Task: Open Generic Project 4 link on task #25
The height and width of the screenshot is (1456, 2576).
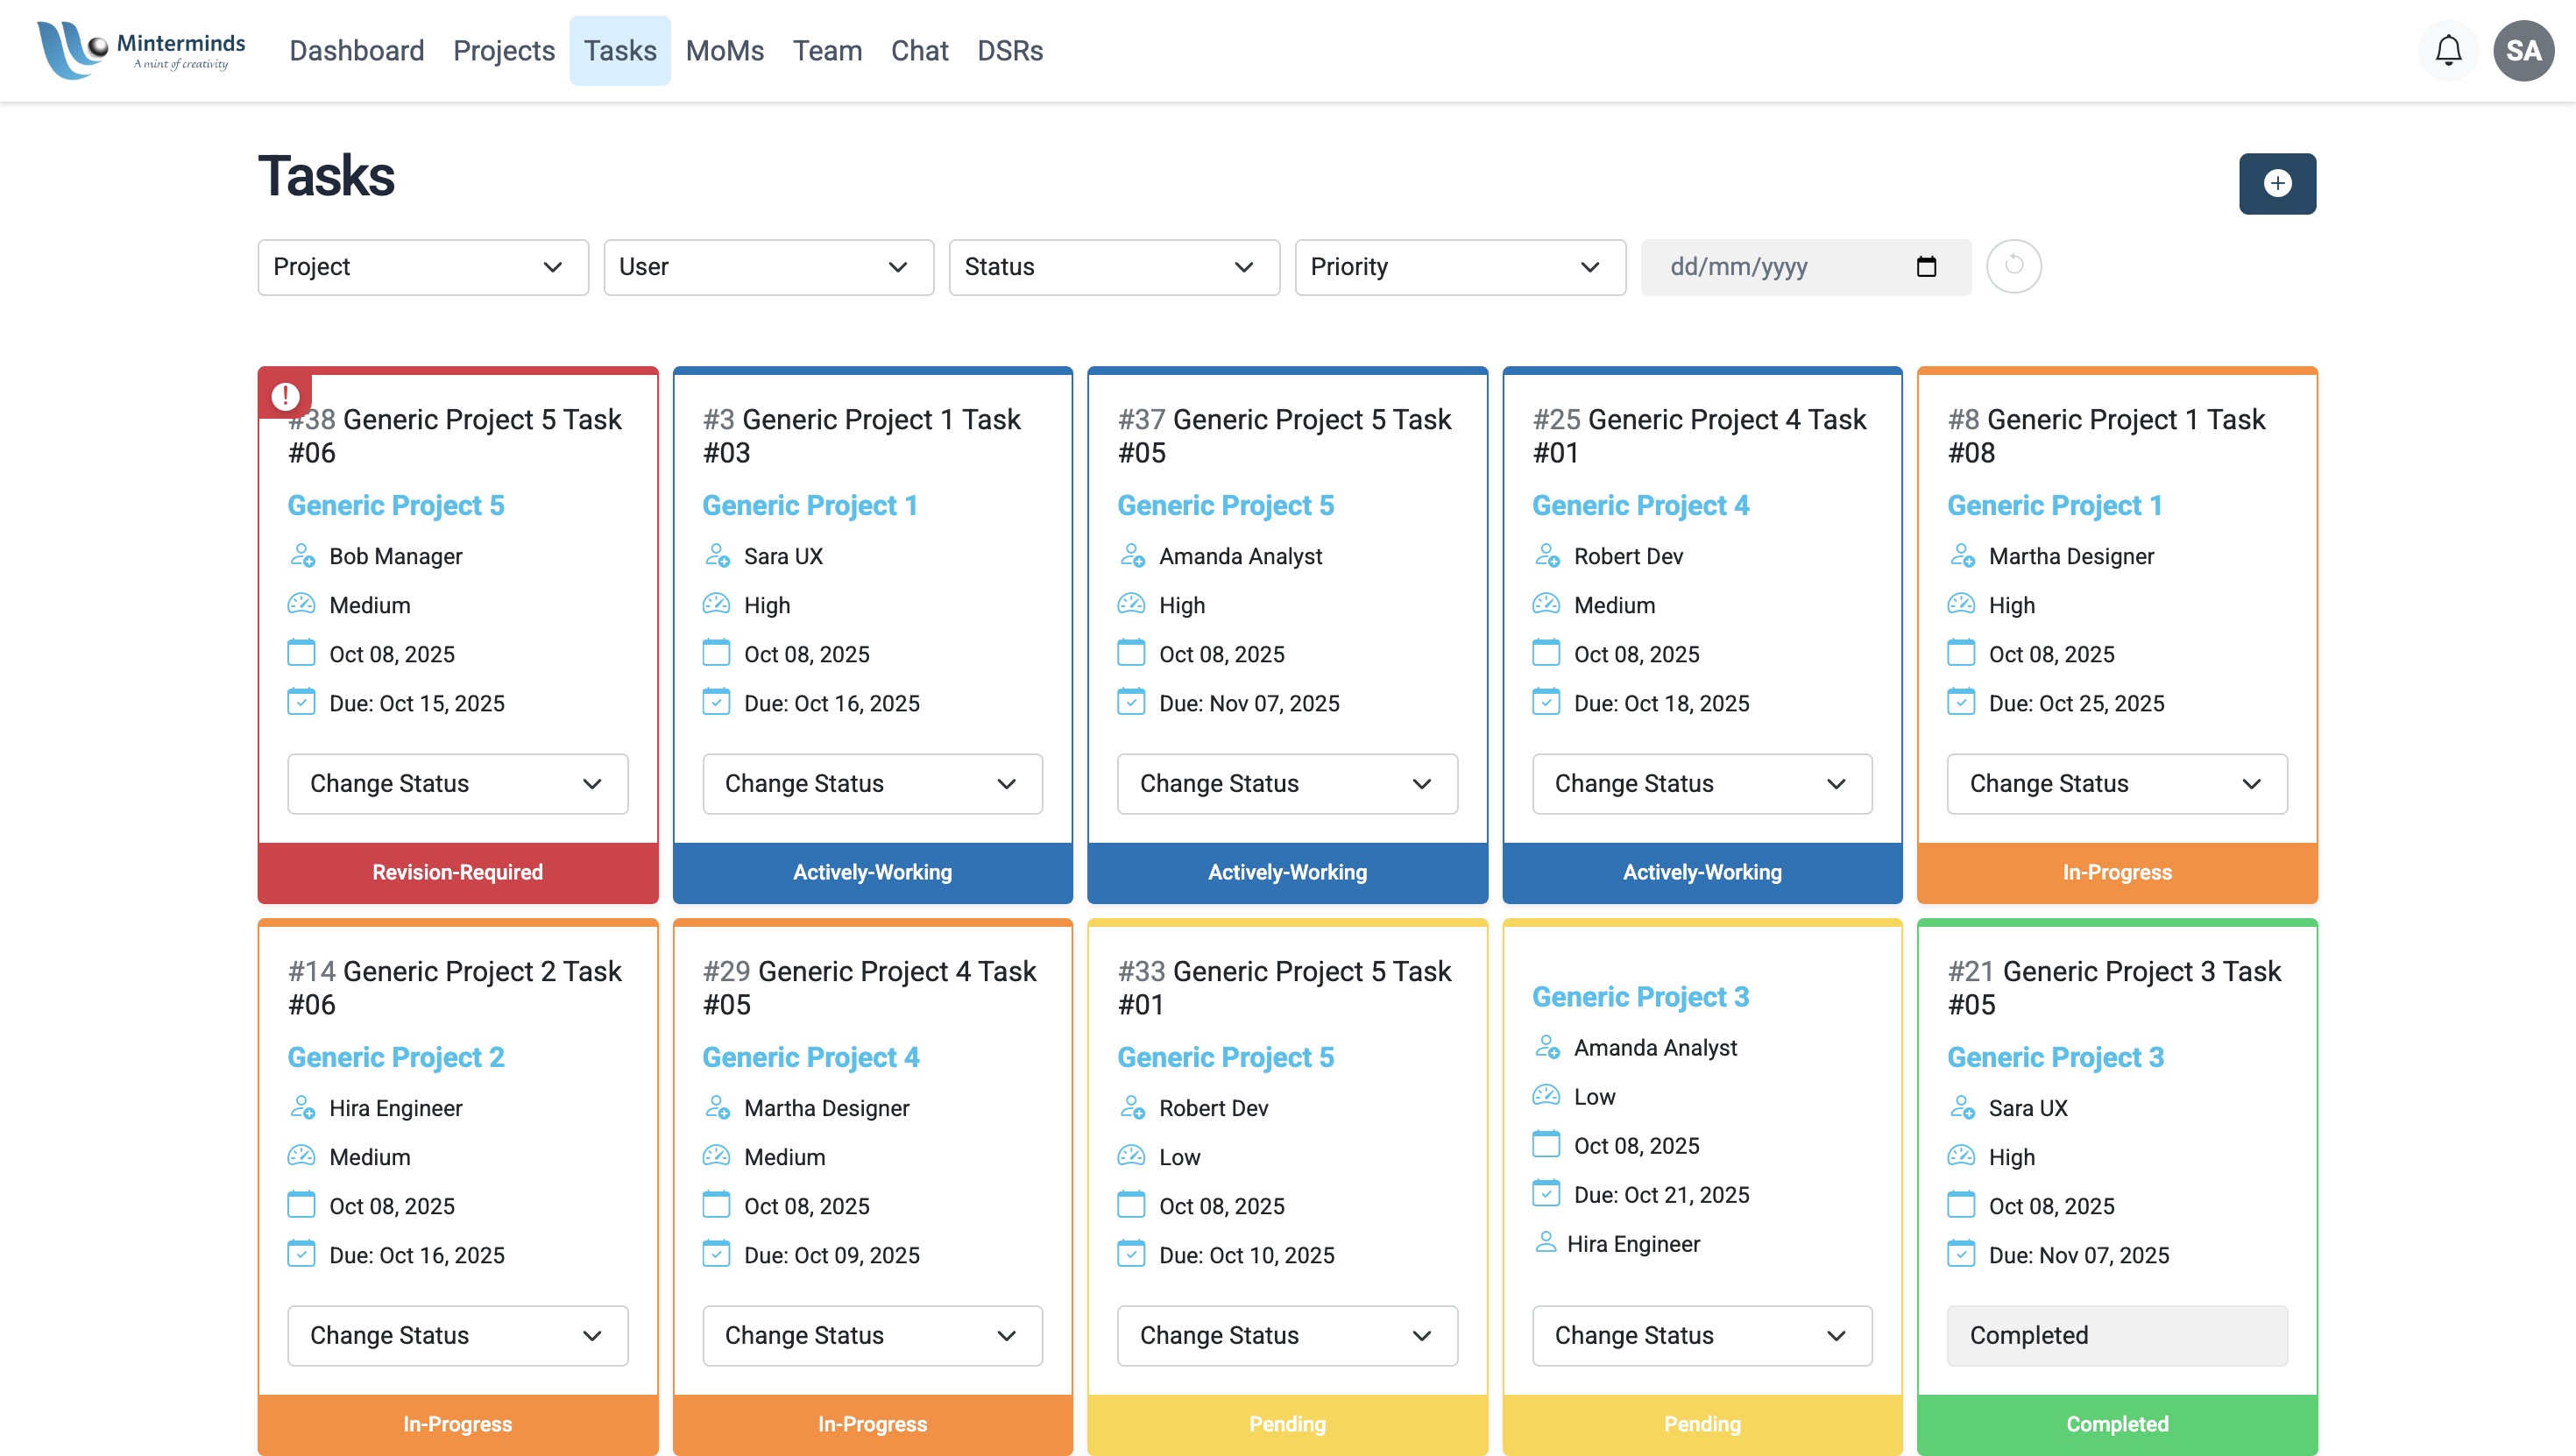Action: click(x=1640, y=506)
